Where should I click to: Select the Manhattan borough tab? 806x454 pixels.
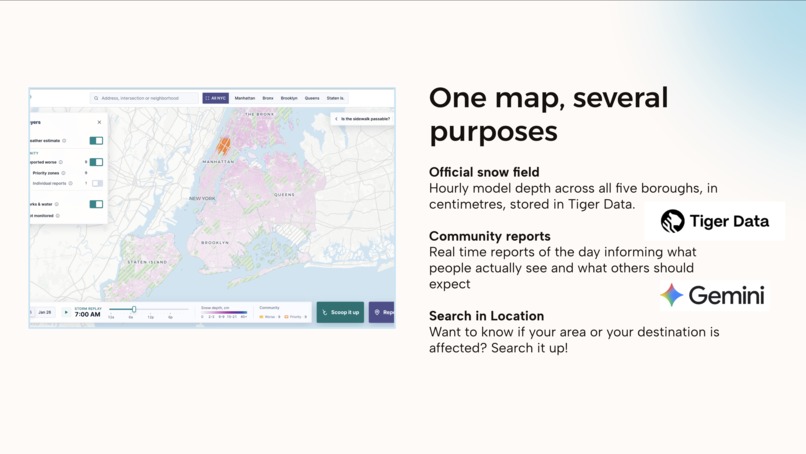[245, 98]
